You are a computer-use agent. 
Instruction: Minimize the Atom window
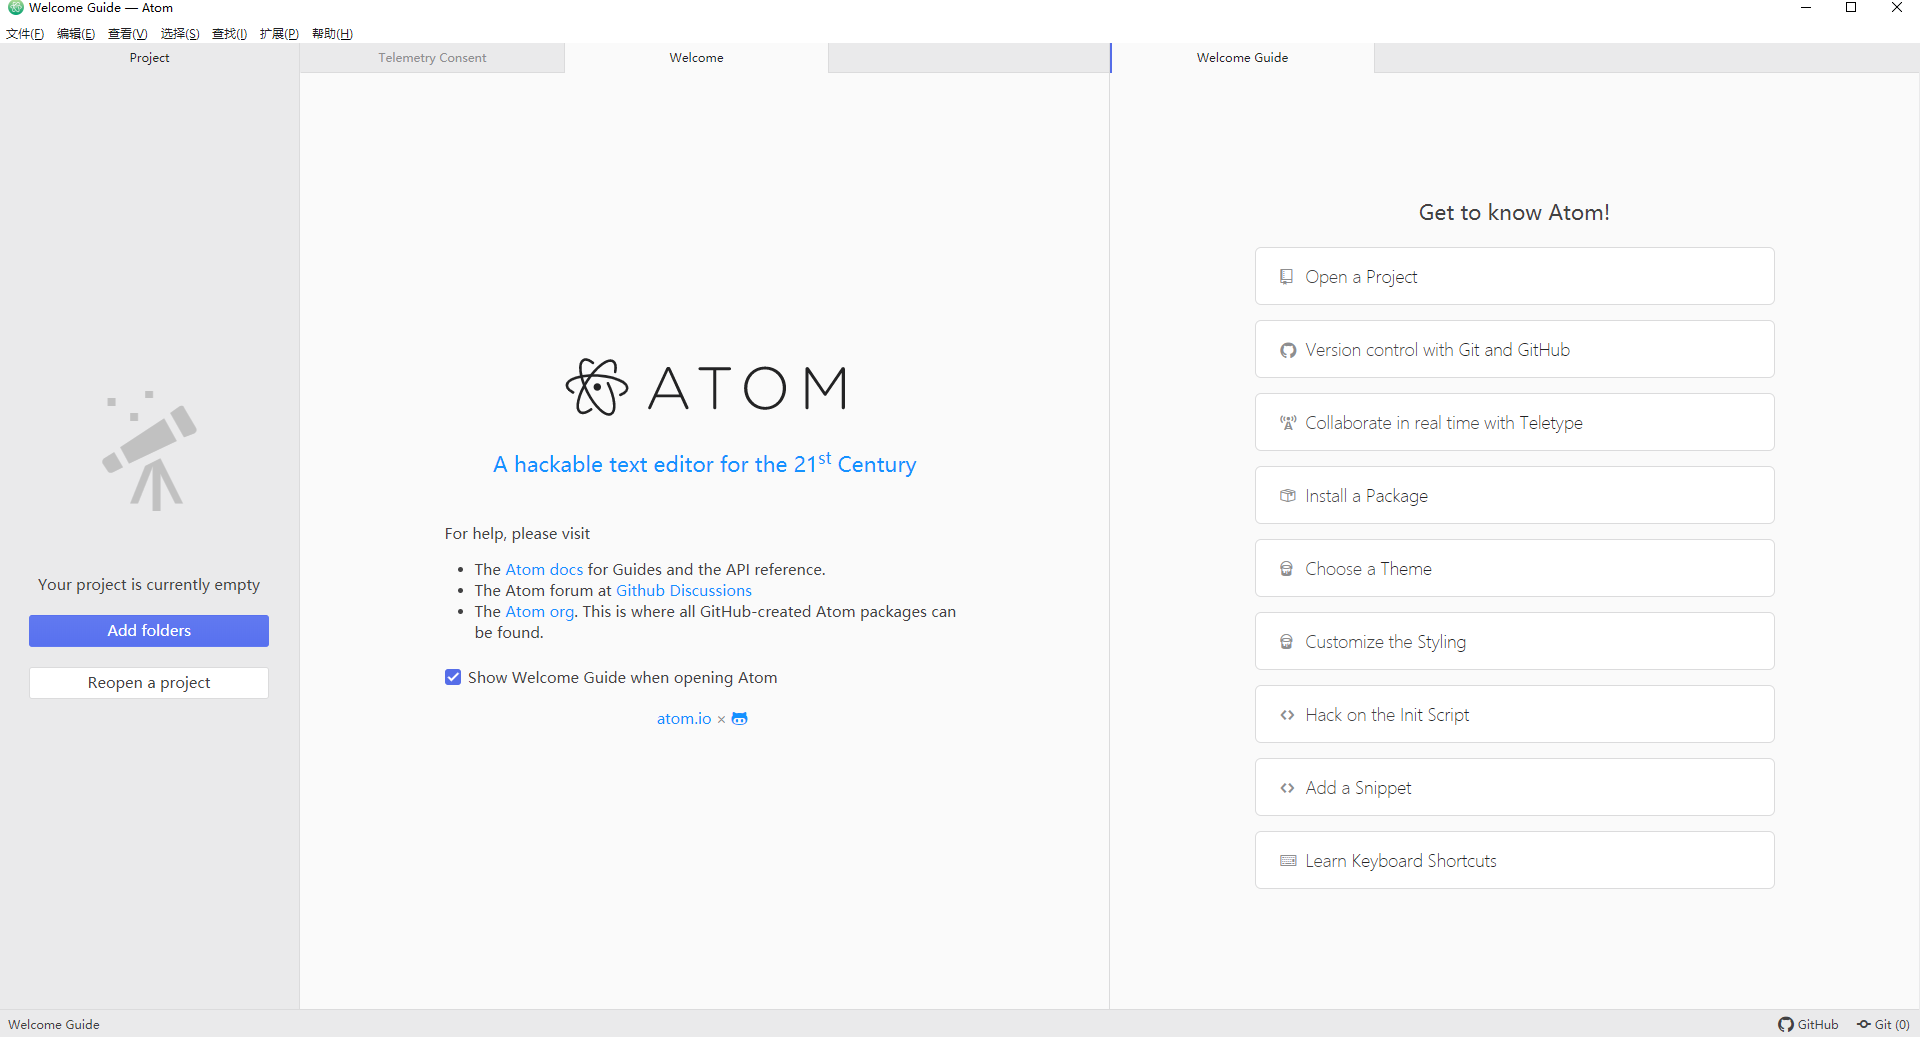coord(1806,8)
